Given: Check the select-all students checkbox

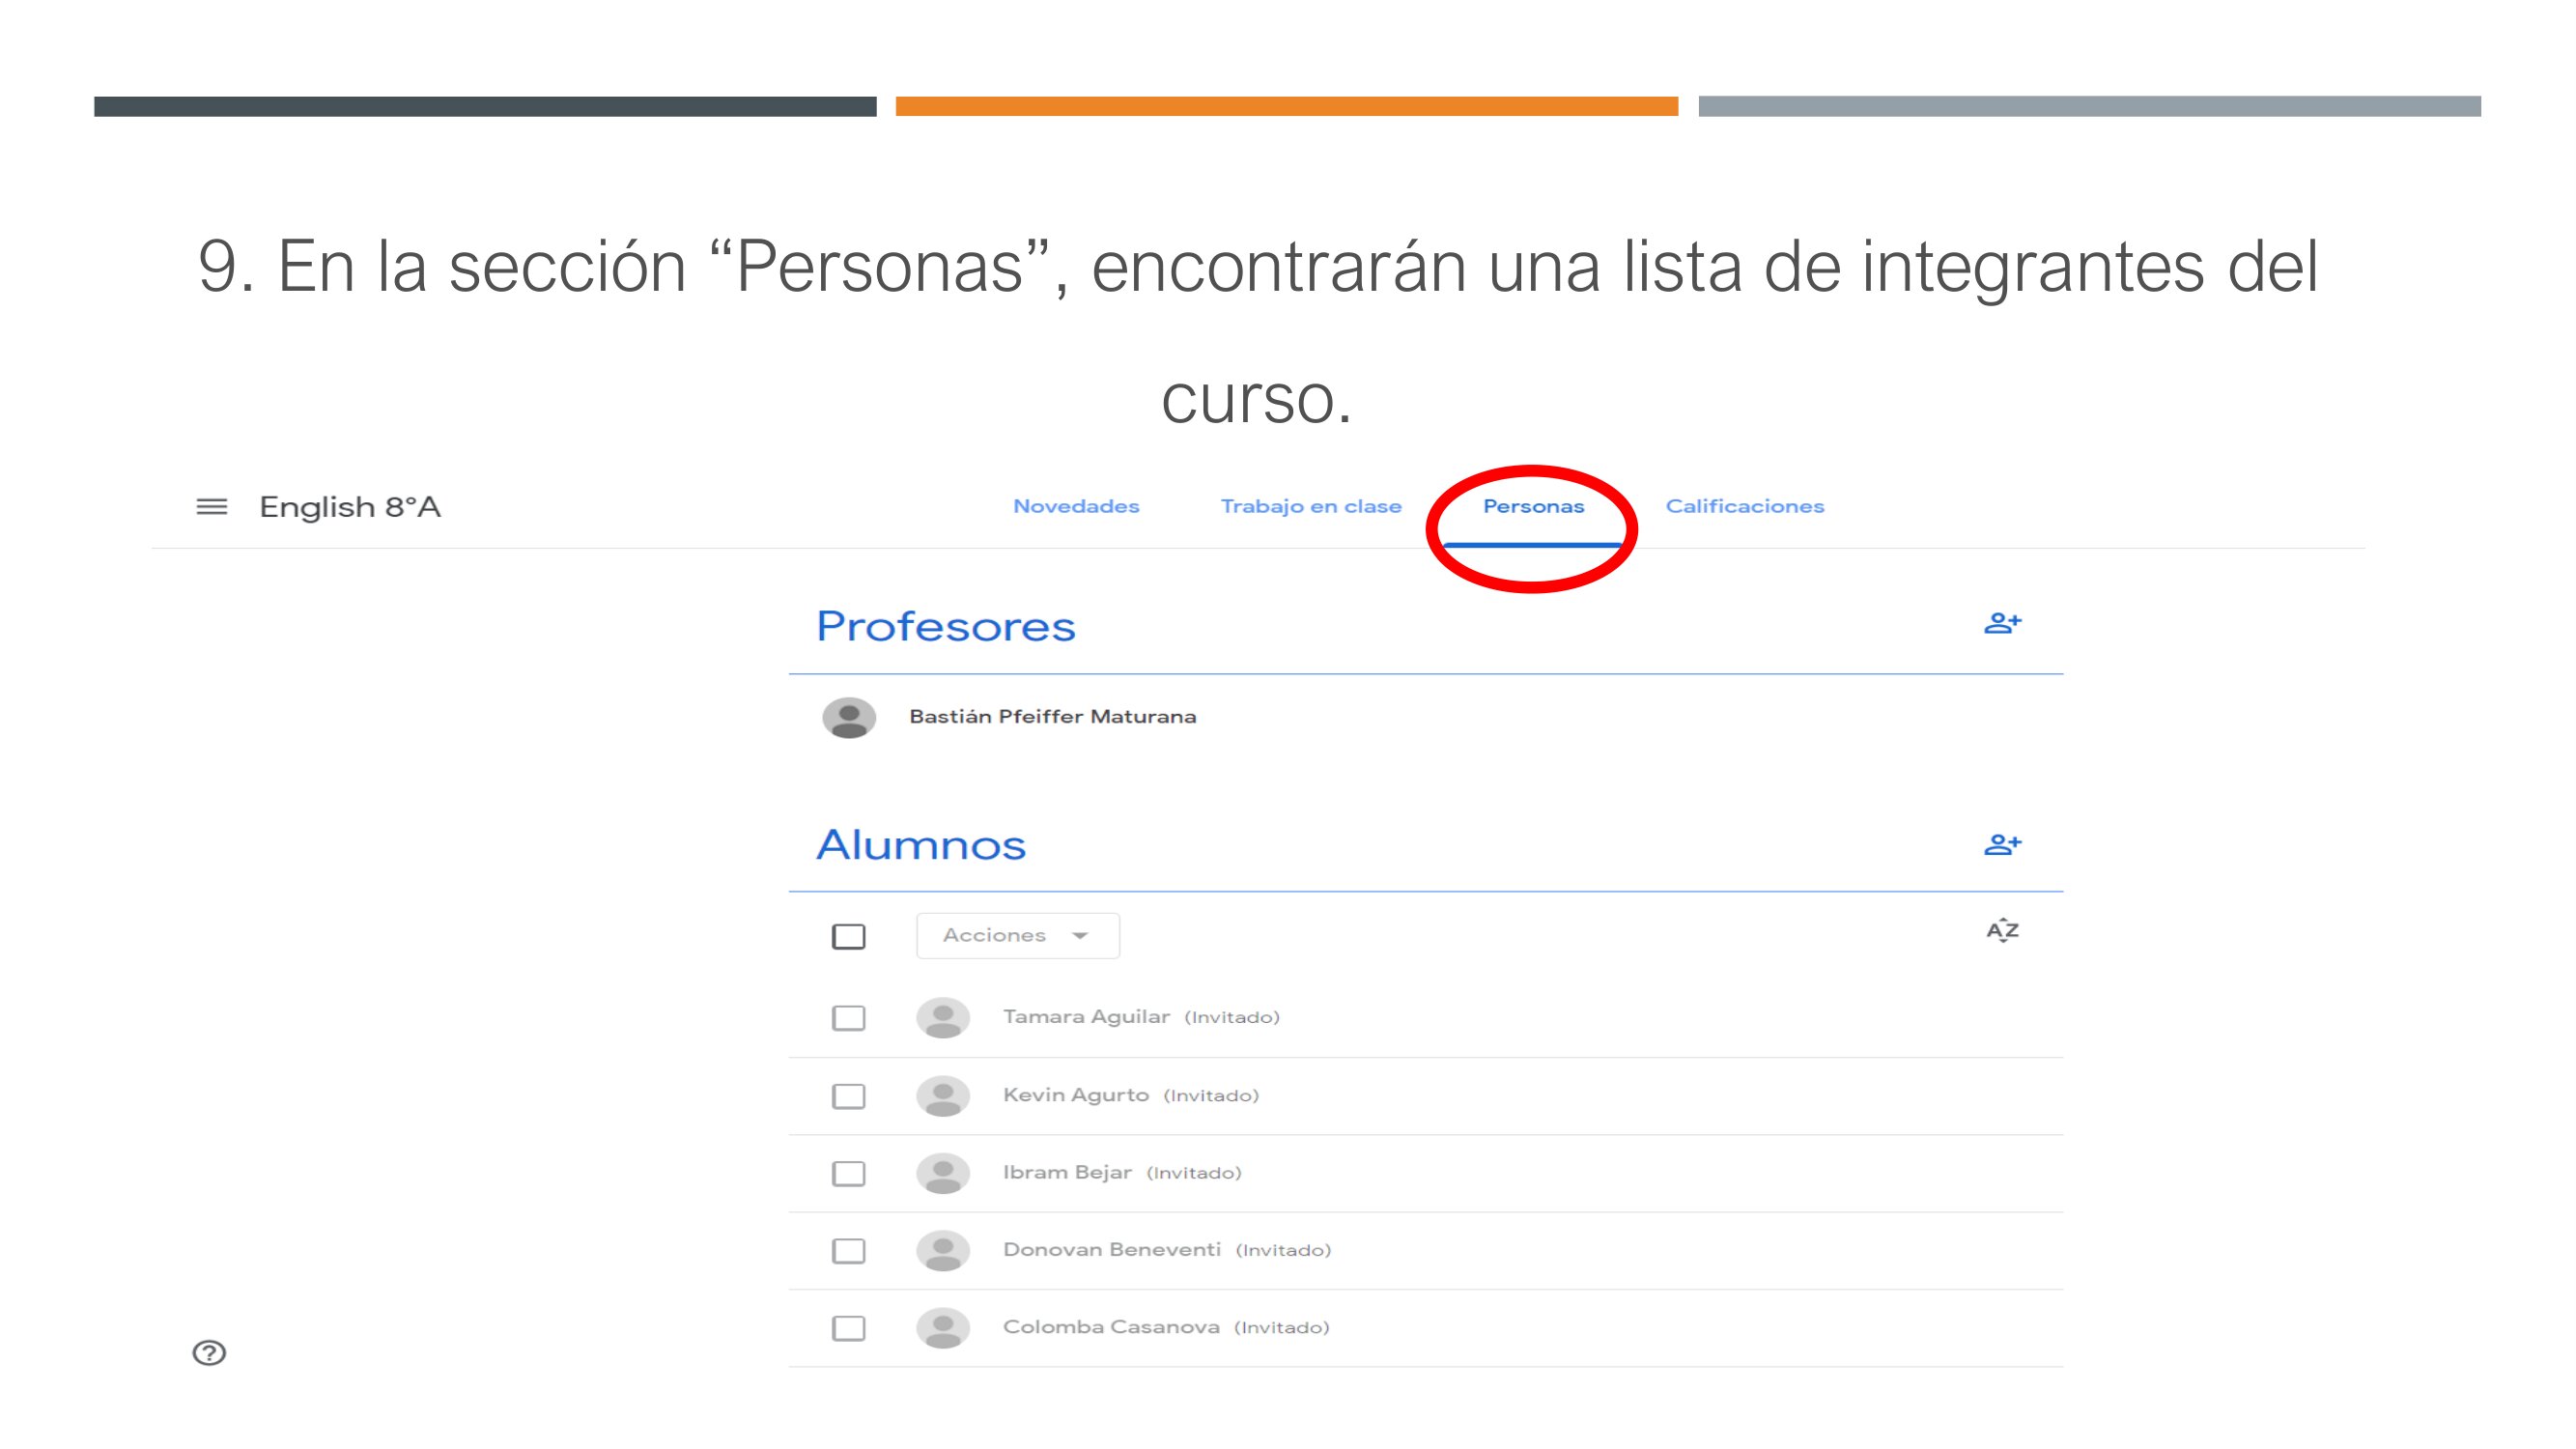Looking at the screenshot, I should coord(849,937).
